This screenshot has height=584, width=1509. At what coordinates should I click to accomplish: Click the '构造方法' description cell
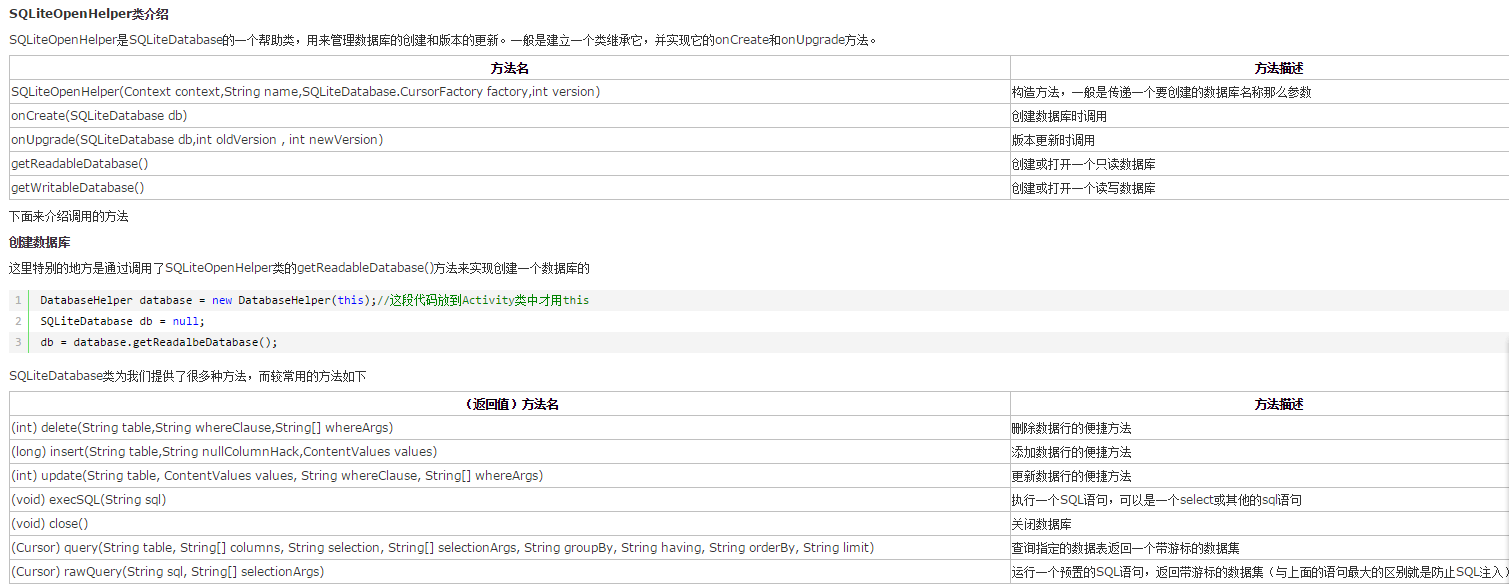pyautogui.click(x=1260, y=92)
